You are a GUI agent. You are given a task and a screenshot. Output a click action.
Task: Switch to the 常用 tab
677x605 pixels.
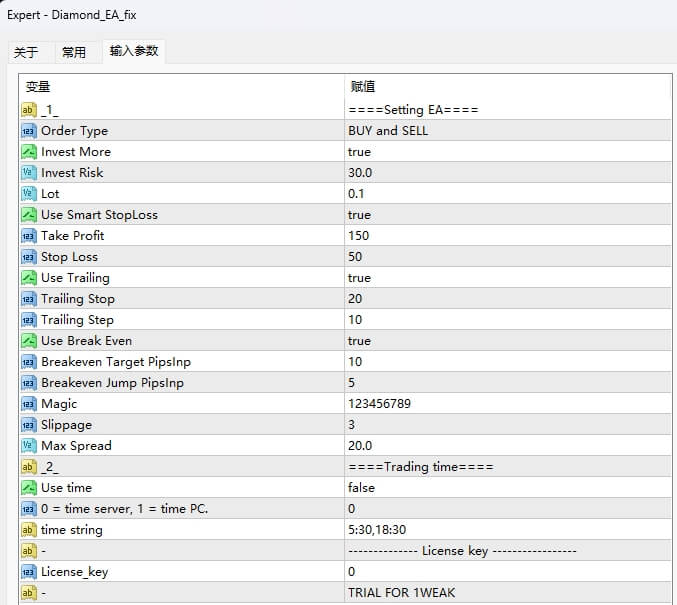click(74, 52)
